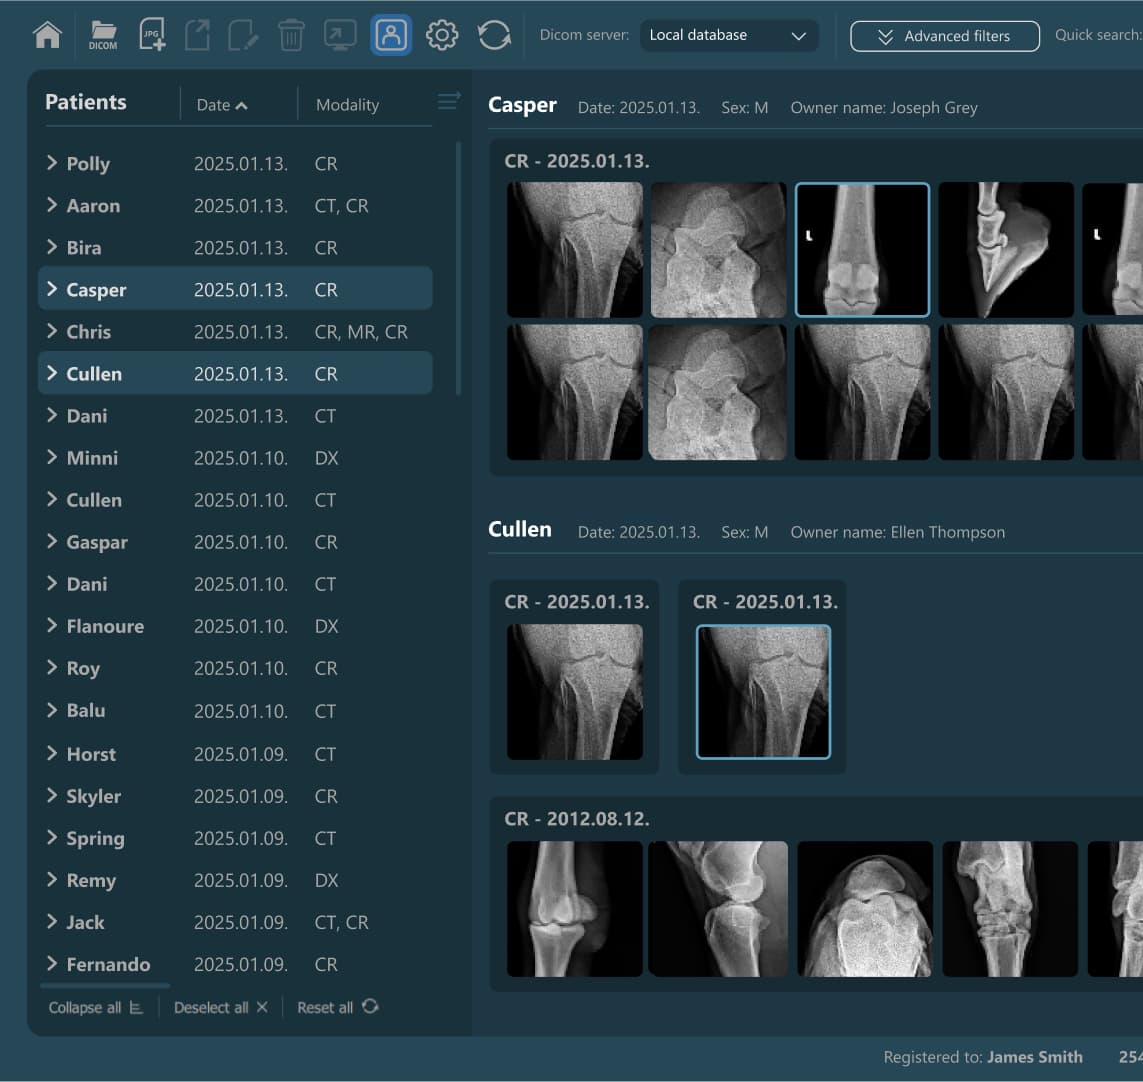Open DICOM folder icon
The width and height of the screenshot is (1143, 1082).
(103, 35)
